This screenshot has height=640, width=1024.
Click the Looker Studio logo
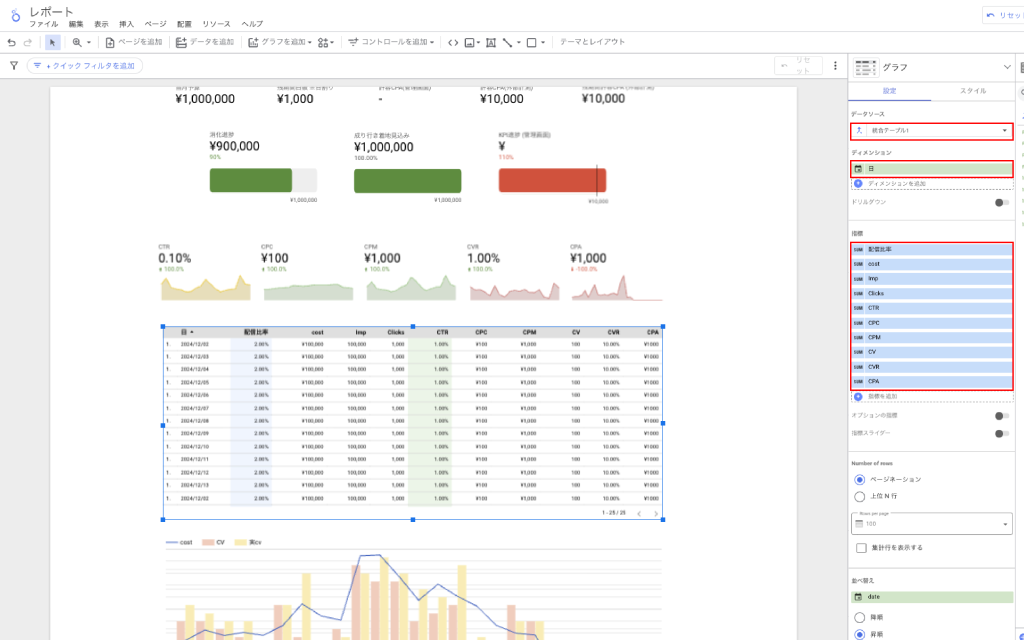pyautogui.click(x=15, y=14)
